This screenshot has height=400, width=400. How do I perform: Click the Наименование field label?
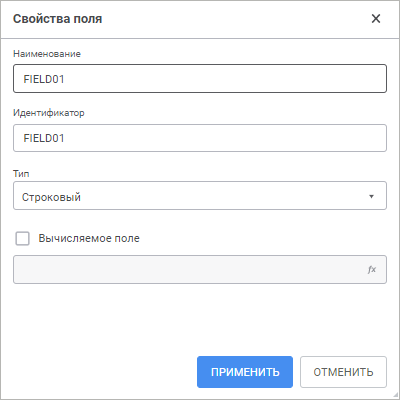click(47, 54)
